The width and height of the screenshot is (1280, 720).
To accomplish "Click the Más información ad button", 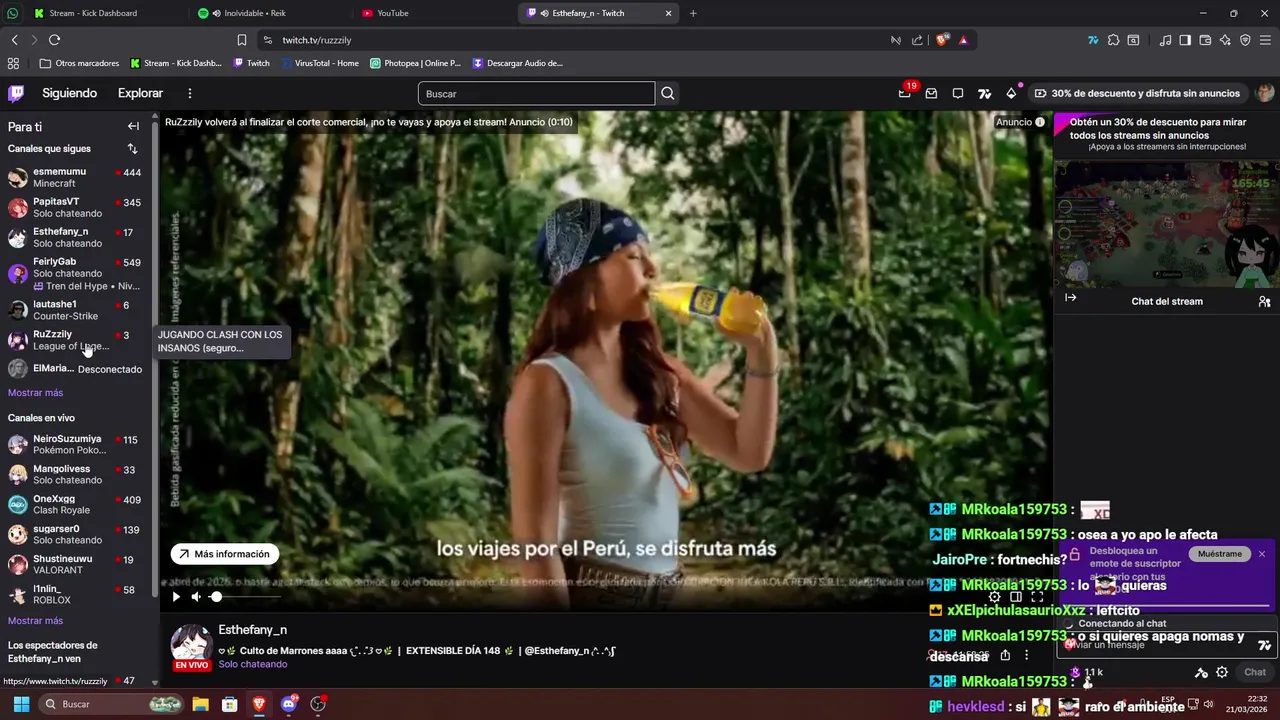I will (x=224, y=554).
